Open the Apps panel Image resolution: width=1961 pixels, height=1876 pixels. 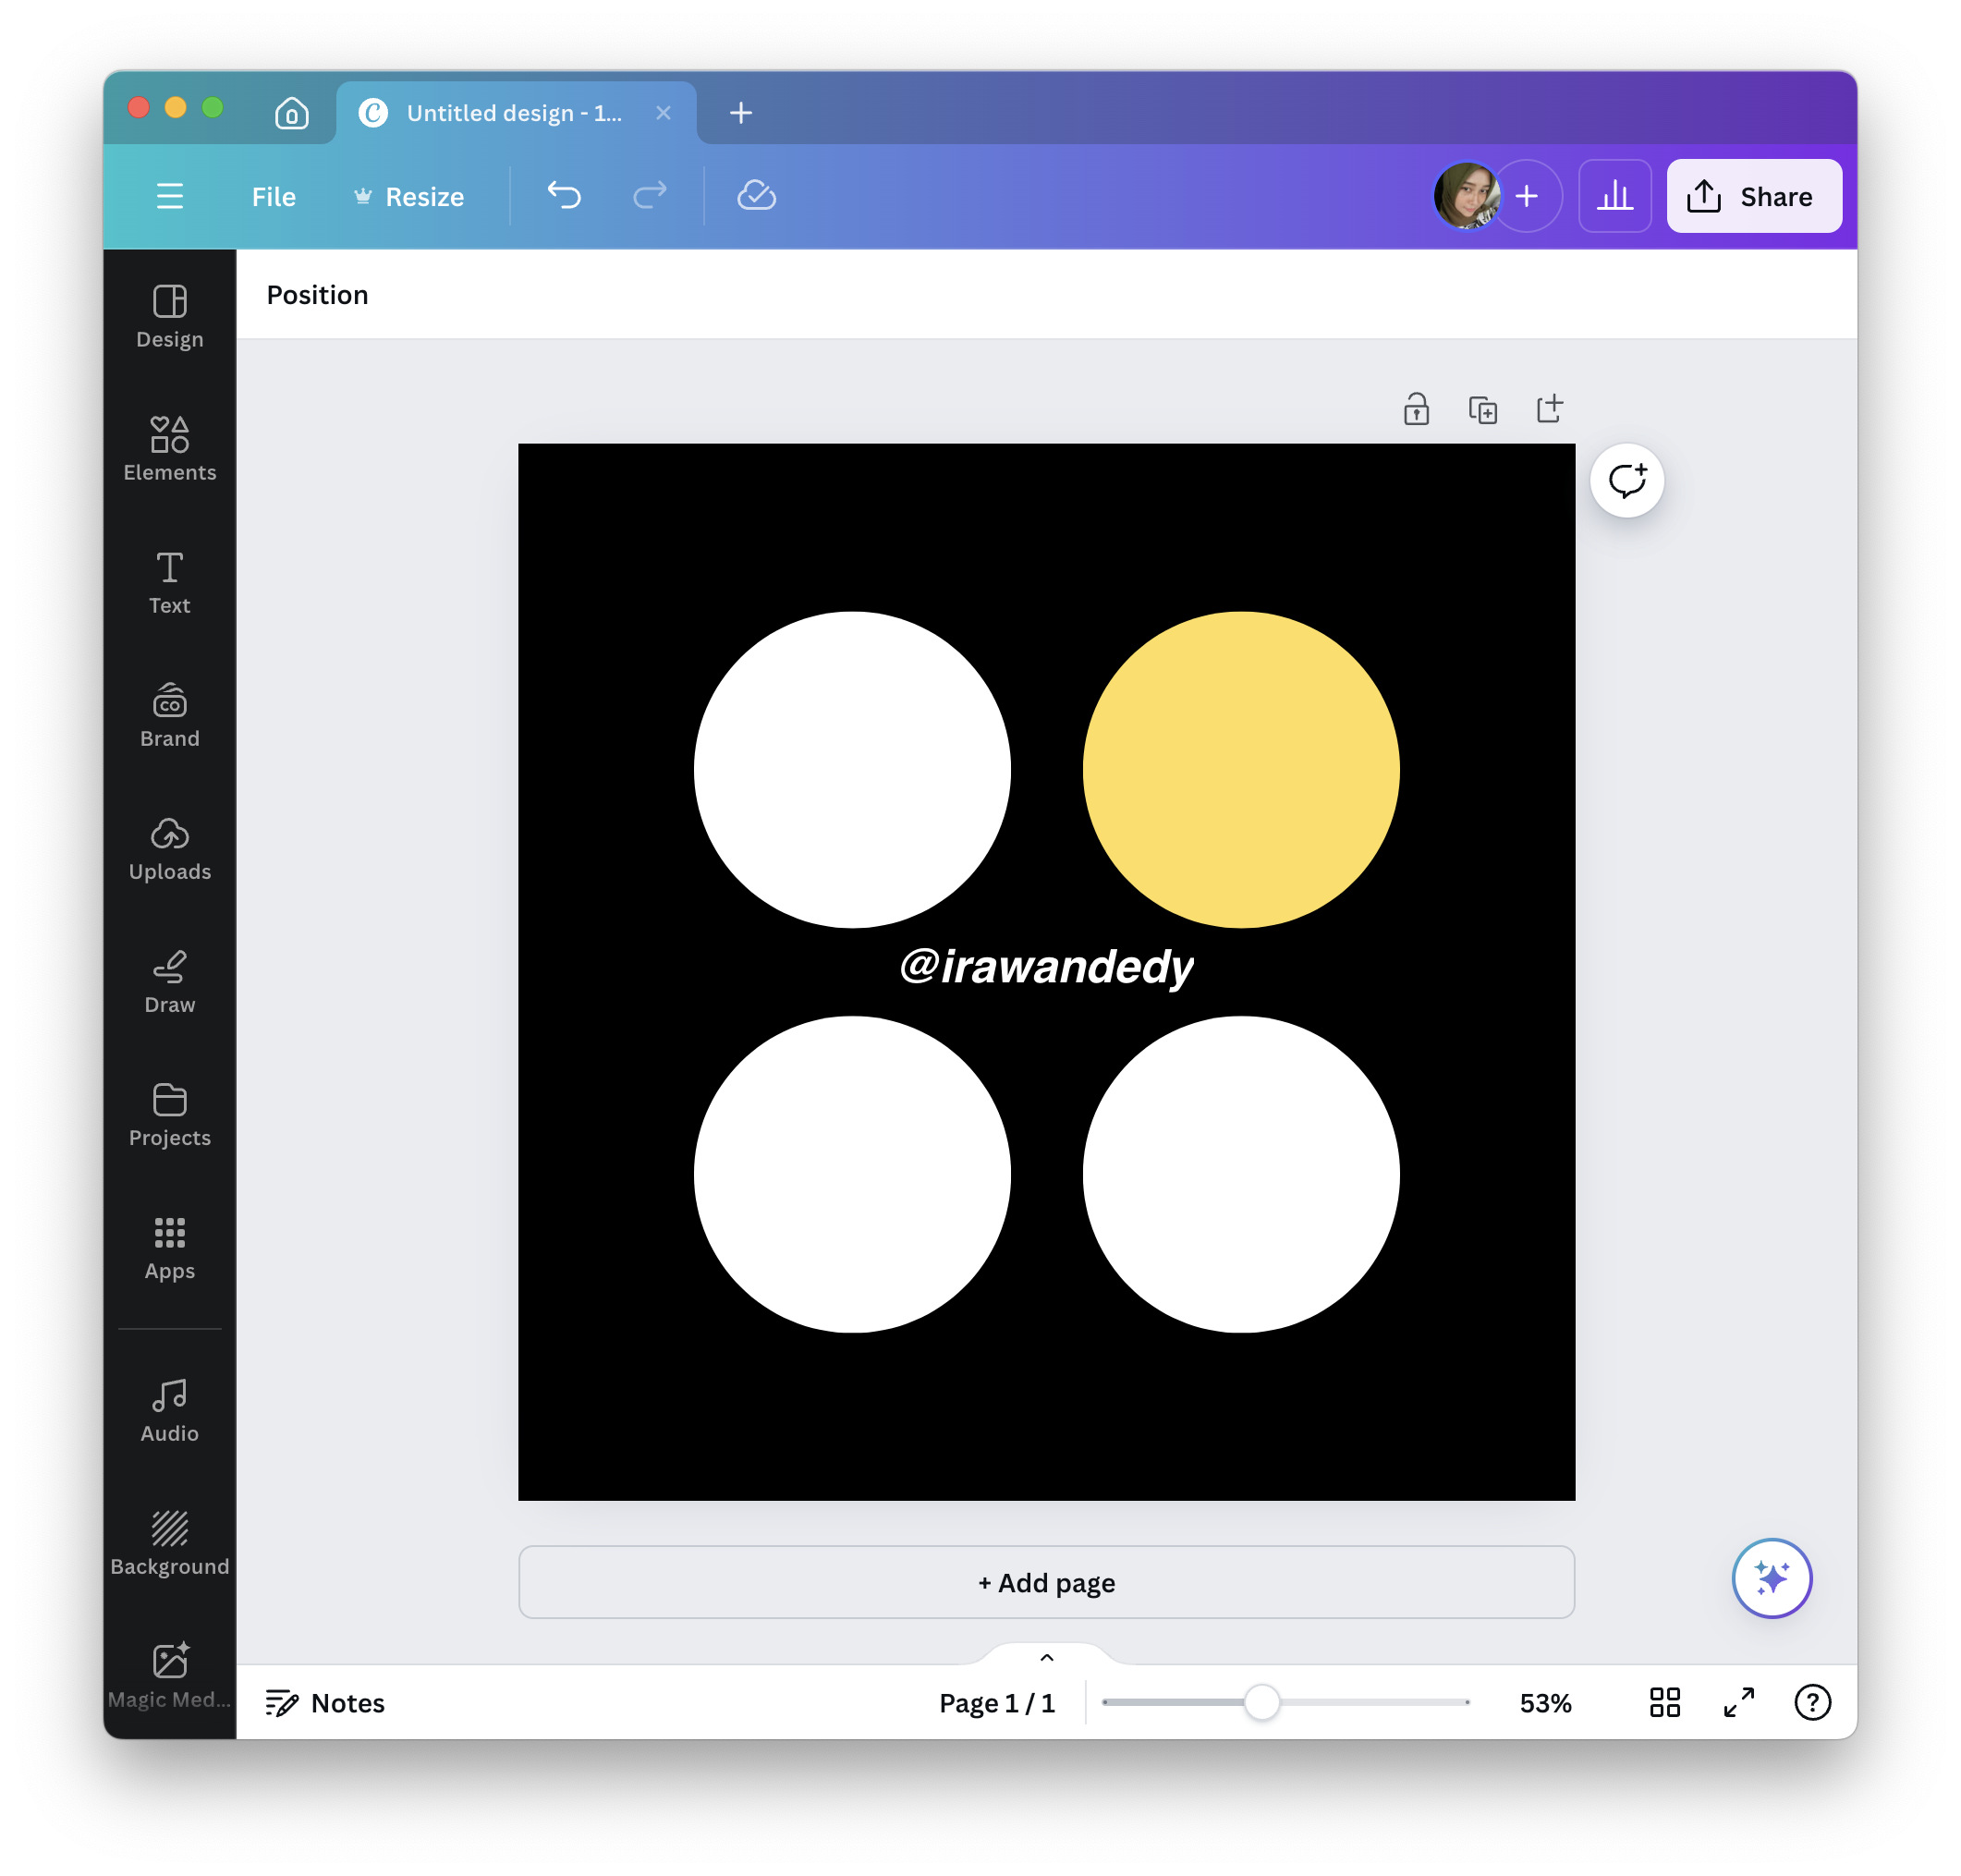point(169,1247)
